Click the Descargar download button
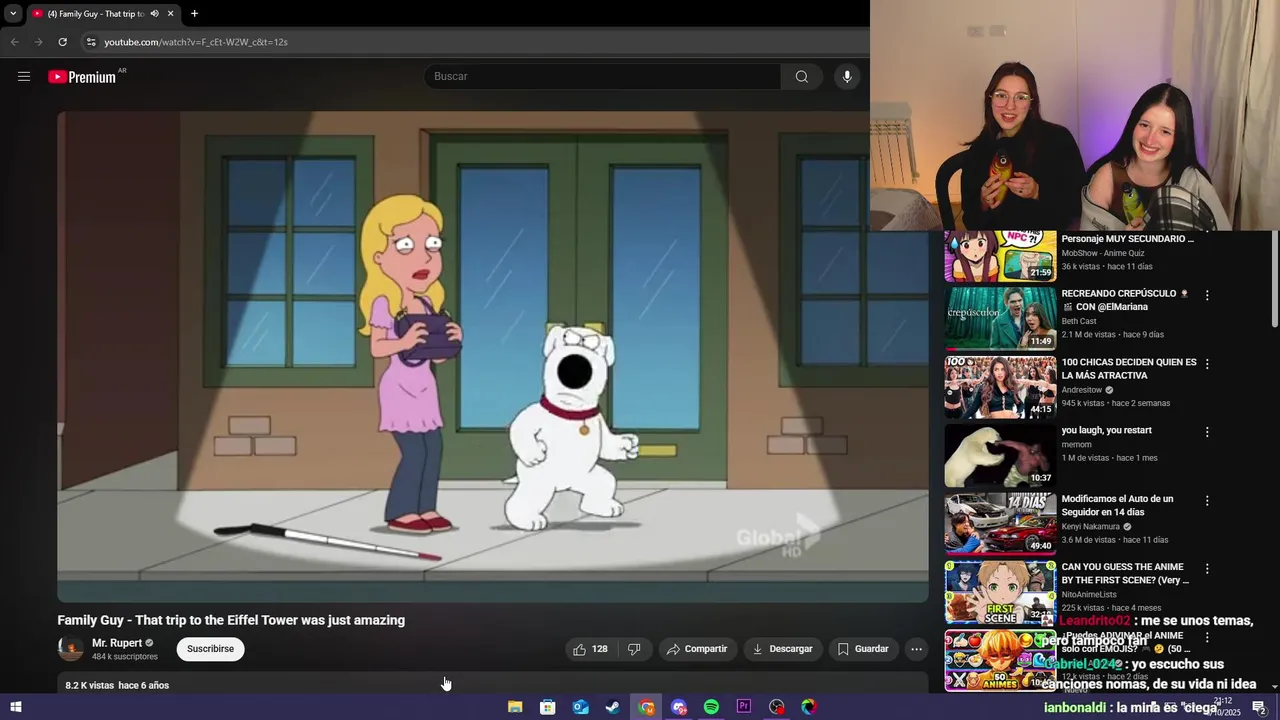 pos(782,649)
